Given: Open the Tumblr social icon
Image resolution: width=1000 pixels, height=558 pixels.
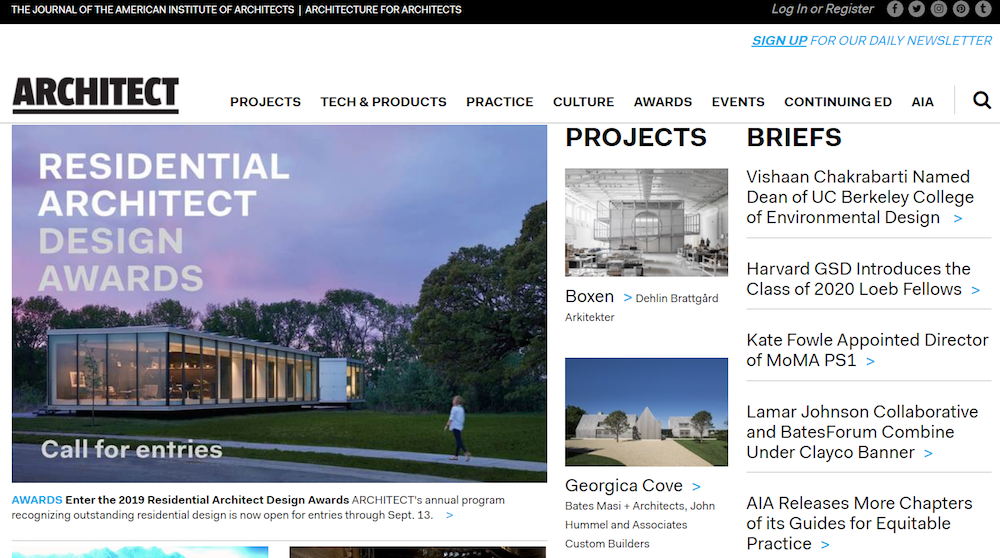Looking at the screenshot, I should point(983,9).
